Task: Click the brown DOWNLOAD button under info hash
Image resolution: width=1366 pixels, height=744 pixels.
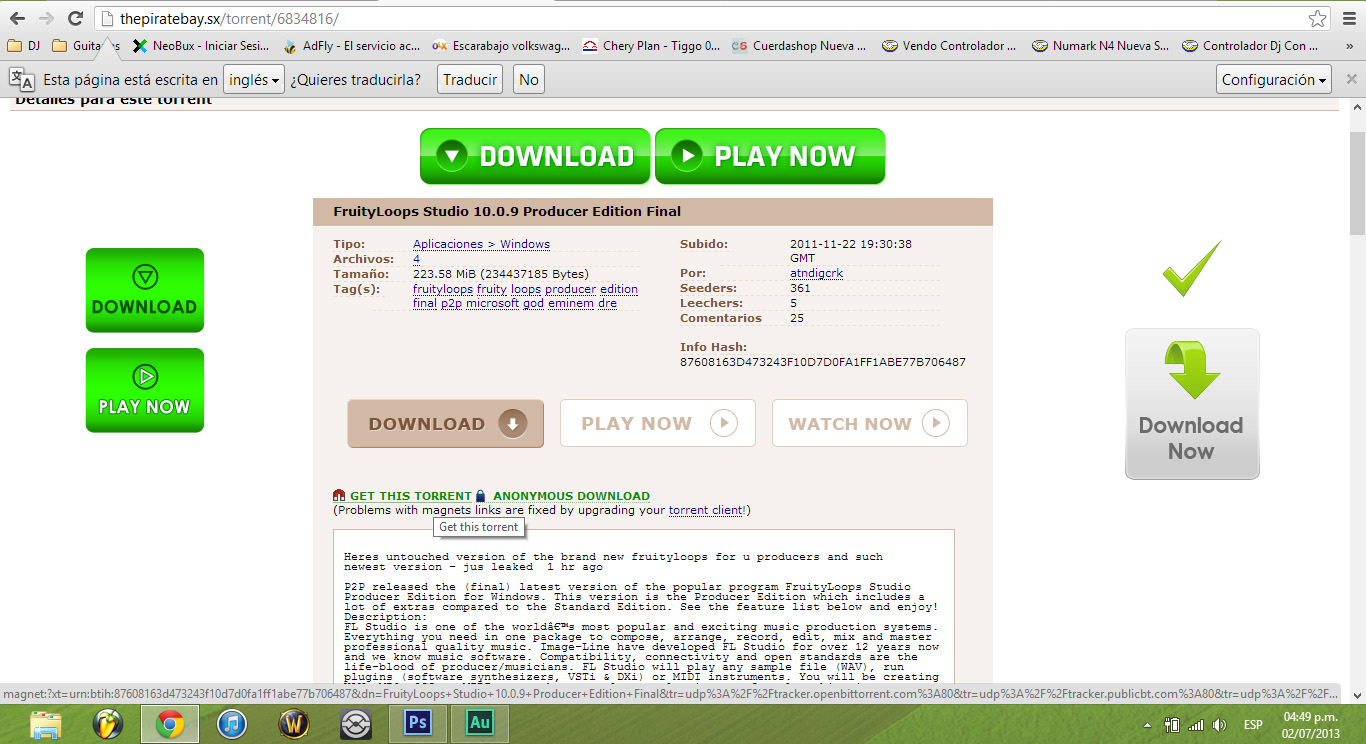Action: tap(446, 424)
